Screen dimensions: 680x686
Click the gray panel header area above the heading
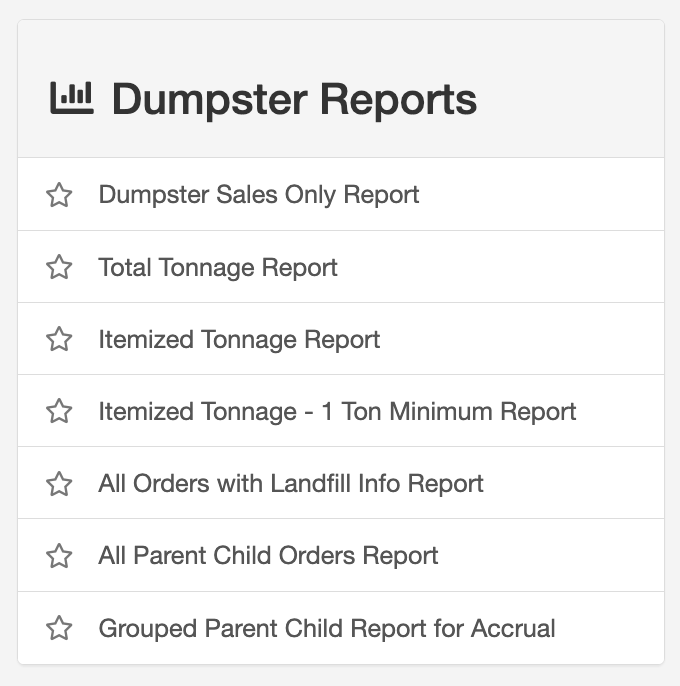[340, 42]
